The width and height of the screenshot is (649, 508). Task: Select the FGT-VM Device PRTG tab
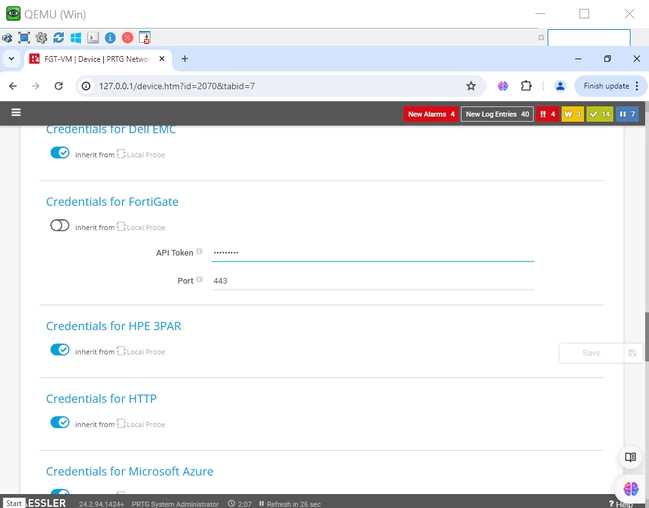[x=96, y=59]
